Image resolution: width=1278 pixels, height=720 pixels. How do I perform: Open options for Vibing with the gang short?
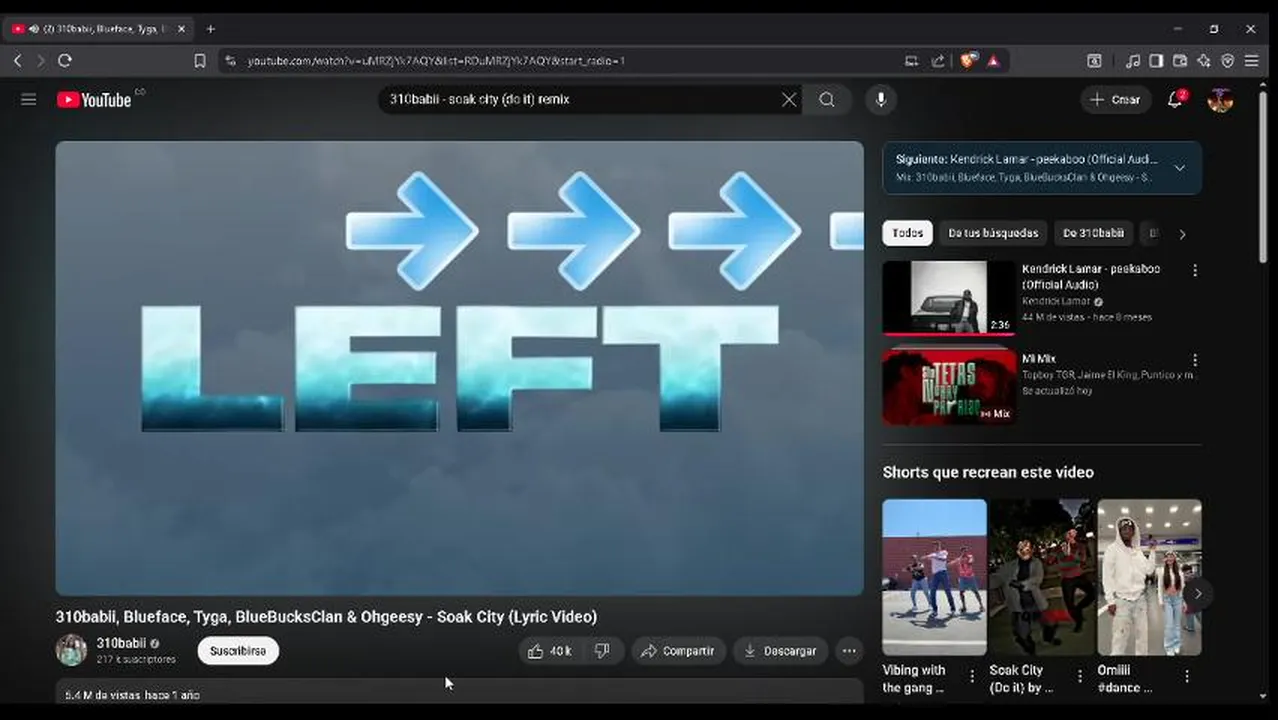click(x=972, y=677)
